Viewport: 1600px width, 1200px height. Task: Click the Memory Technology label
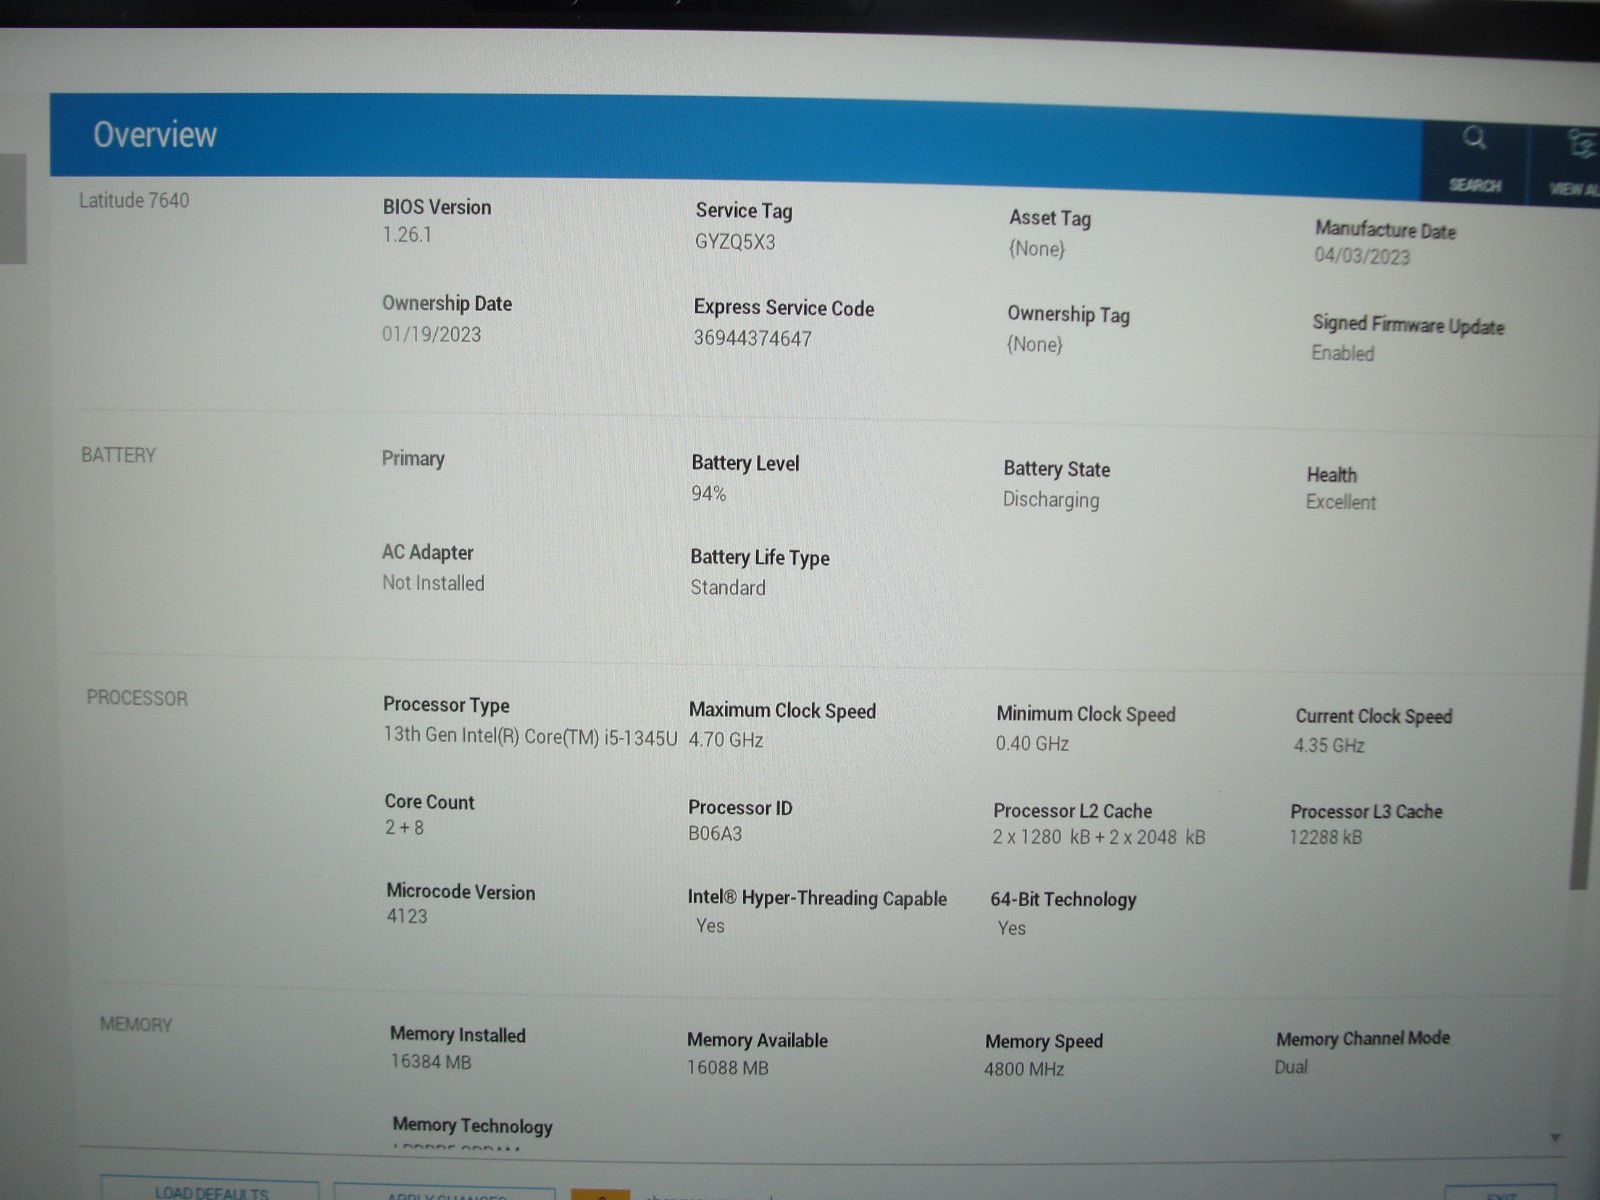pos(472,1126)
